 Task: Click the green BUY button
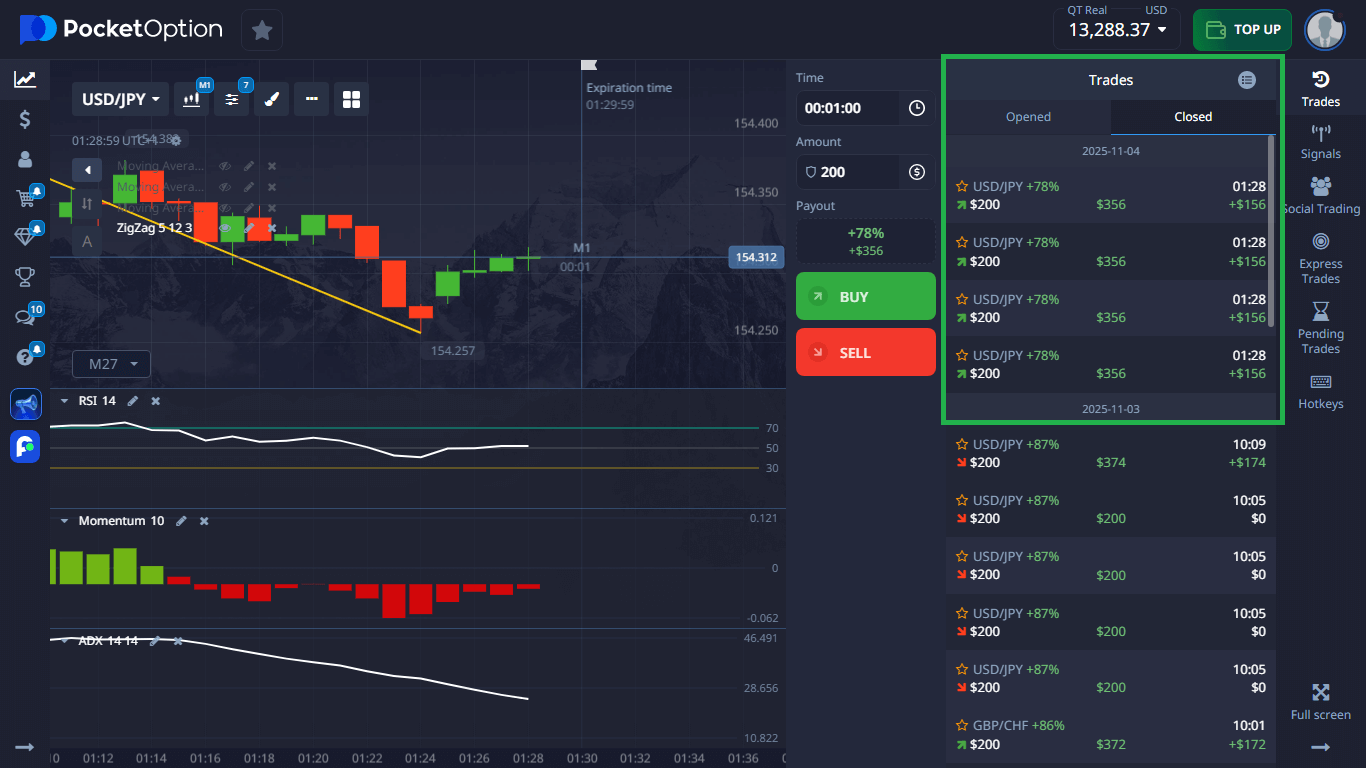865,296
